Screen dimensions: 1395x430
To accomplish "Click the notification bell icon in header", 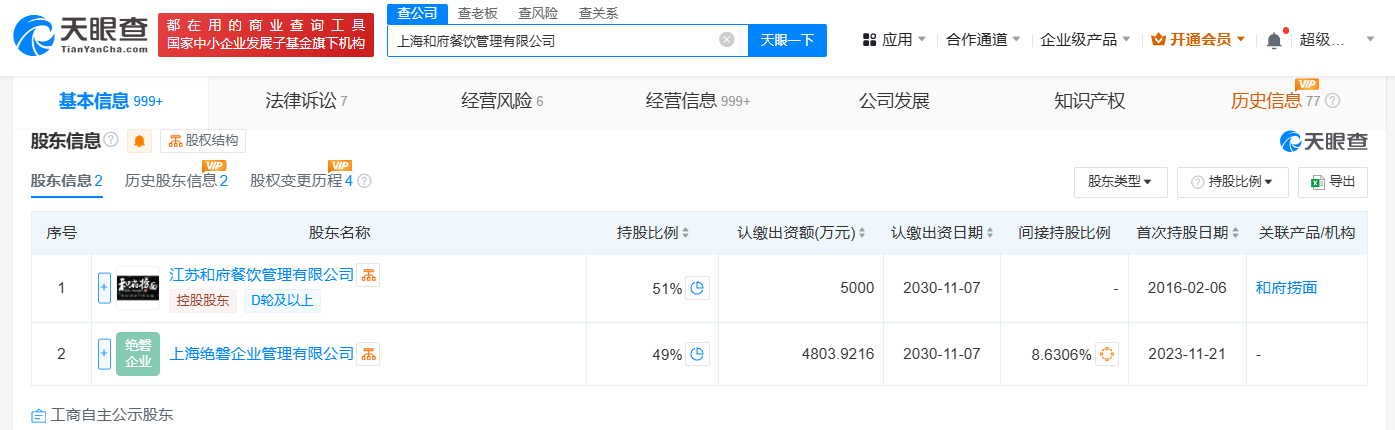I will click(x=1273, y=40).
